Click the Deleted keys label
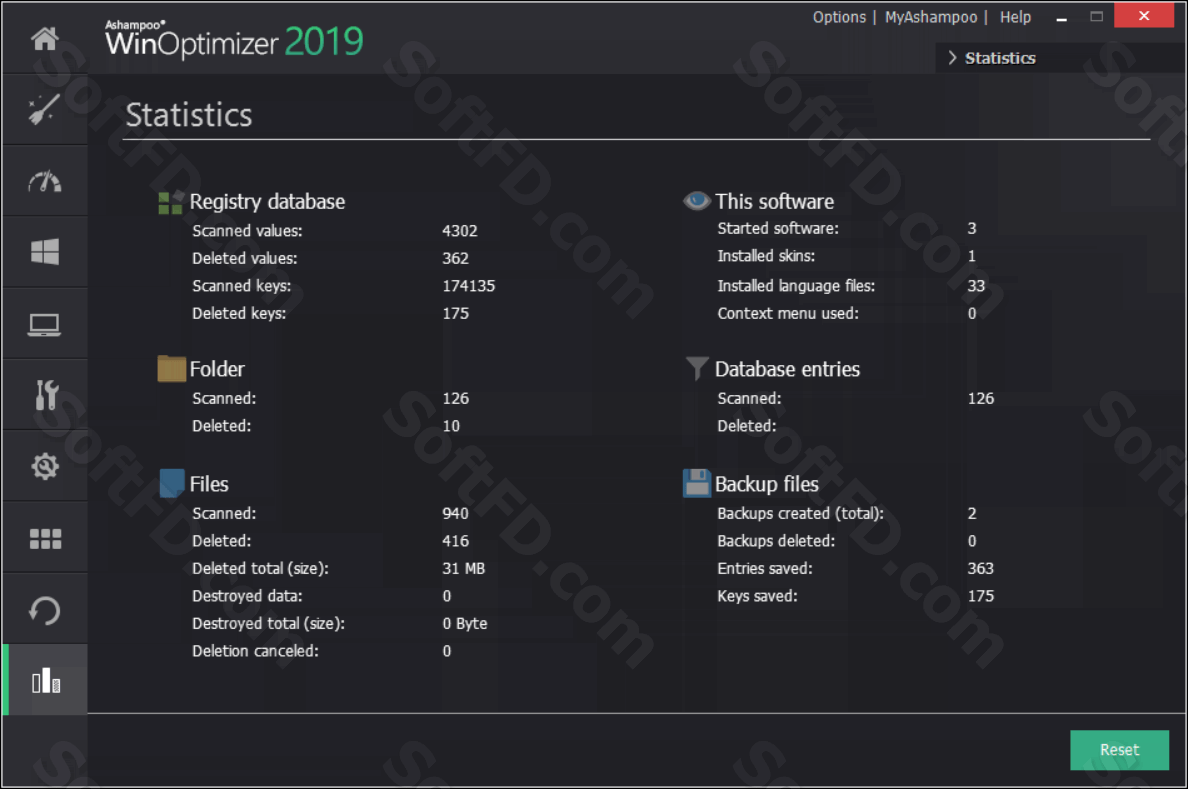Screen dimensions: 1188x789 (239, 313)
